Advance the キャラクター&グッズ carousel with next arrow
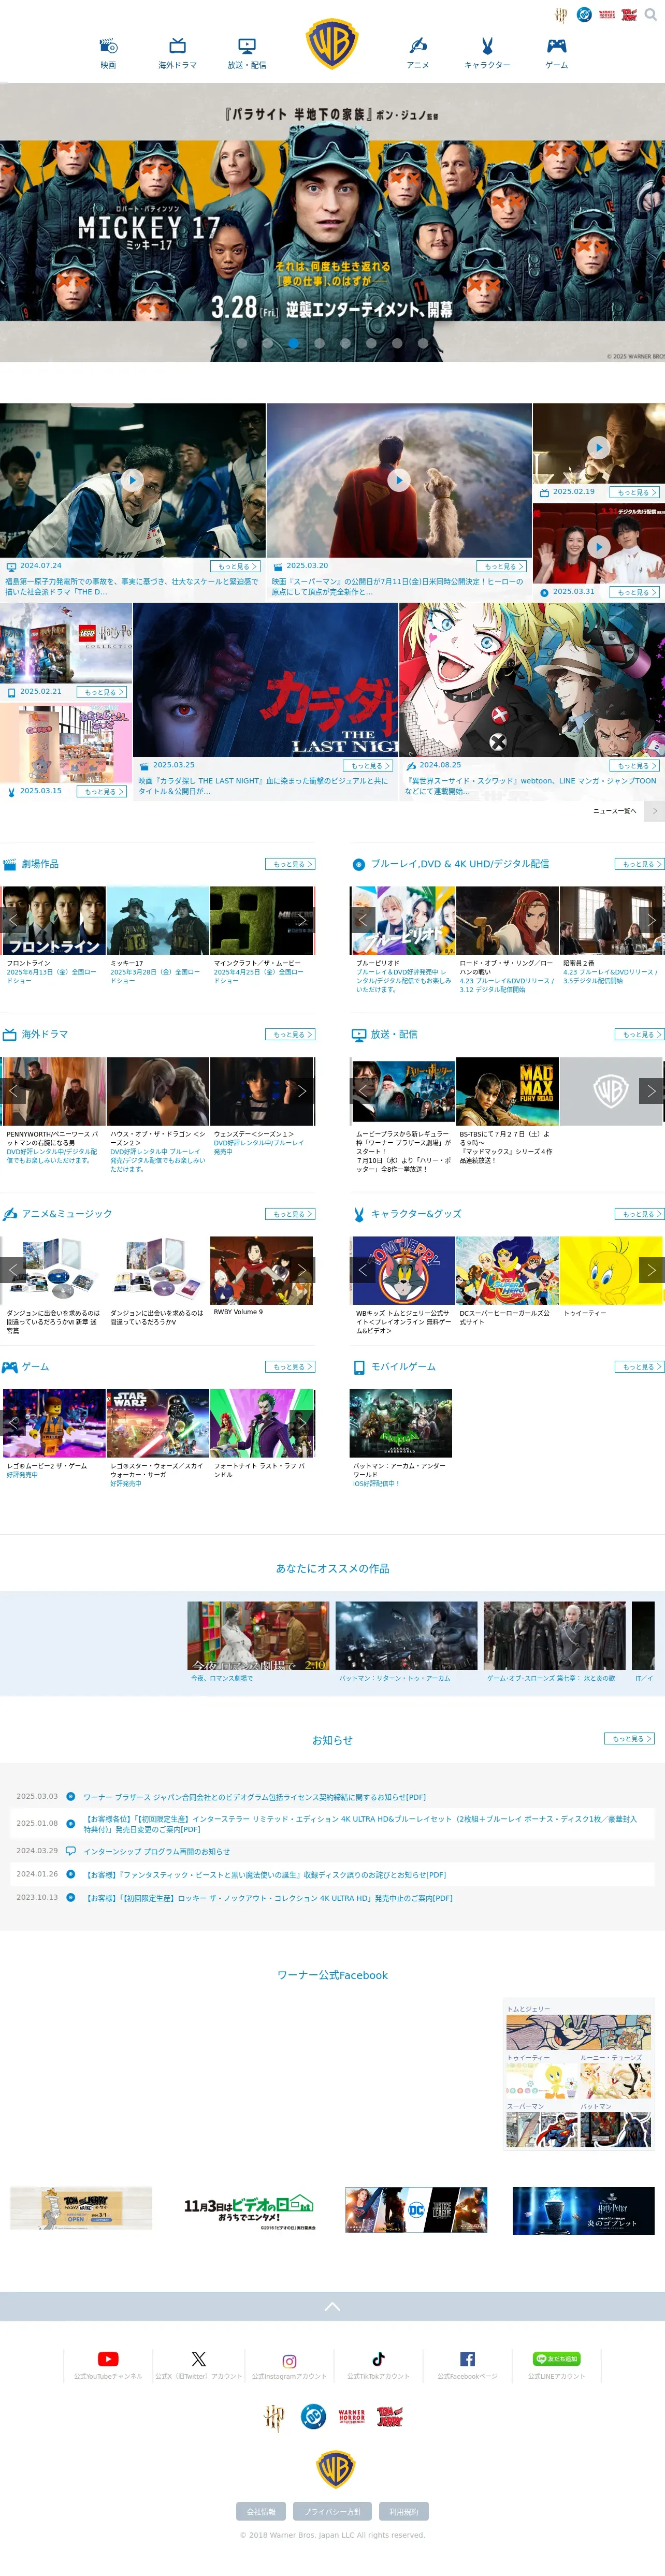Image resolution: width=665 pixels, height=2576 pixels. (x=651, y=1270)
